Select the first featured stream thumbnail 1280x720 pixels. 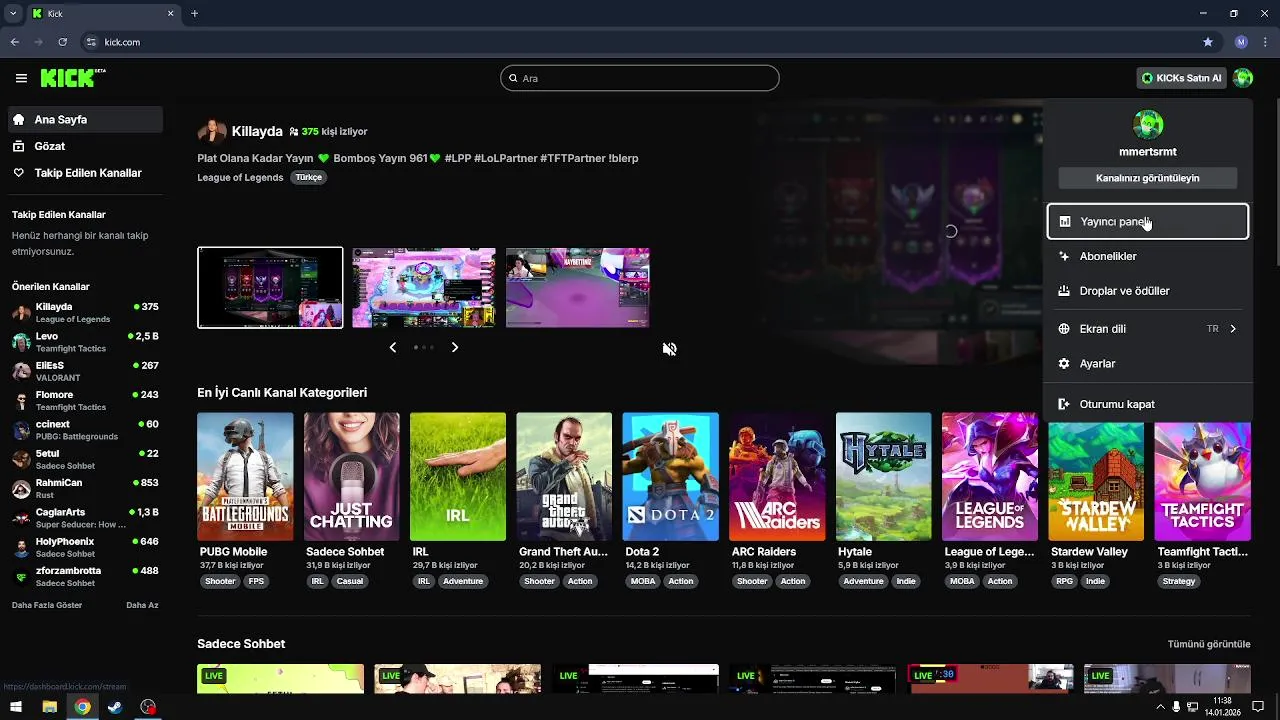click(270, 287)
